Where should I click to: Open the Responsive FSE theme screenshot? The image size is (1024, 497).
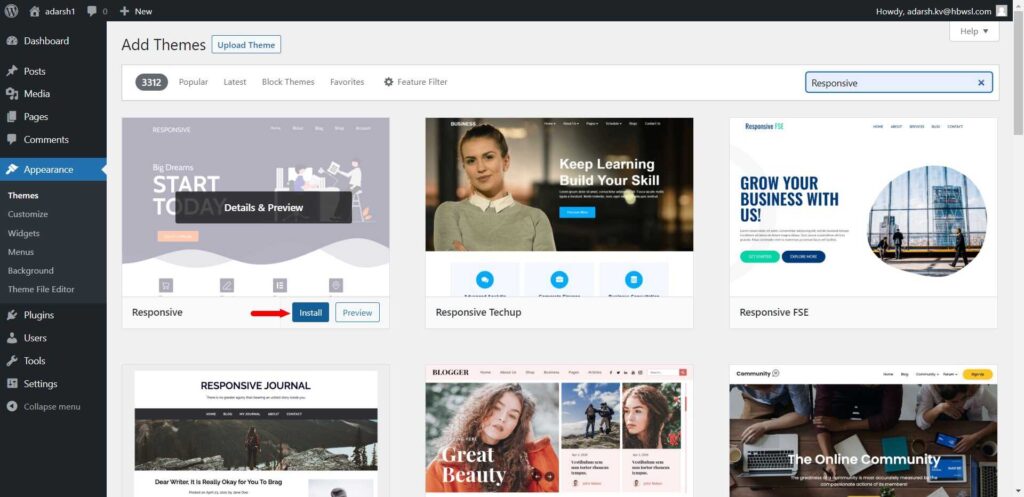click(x=863, y=207)
